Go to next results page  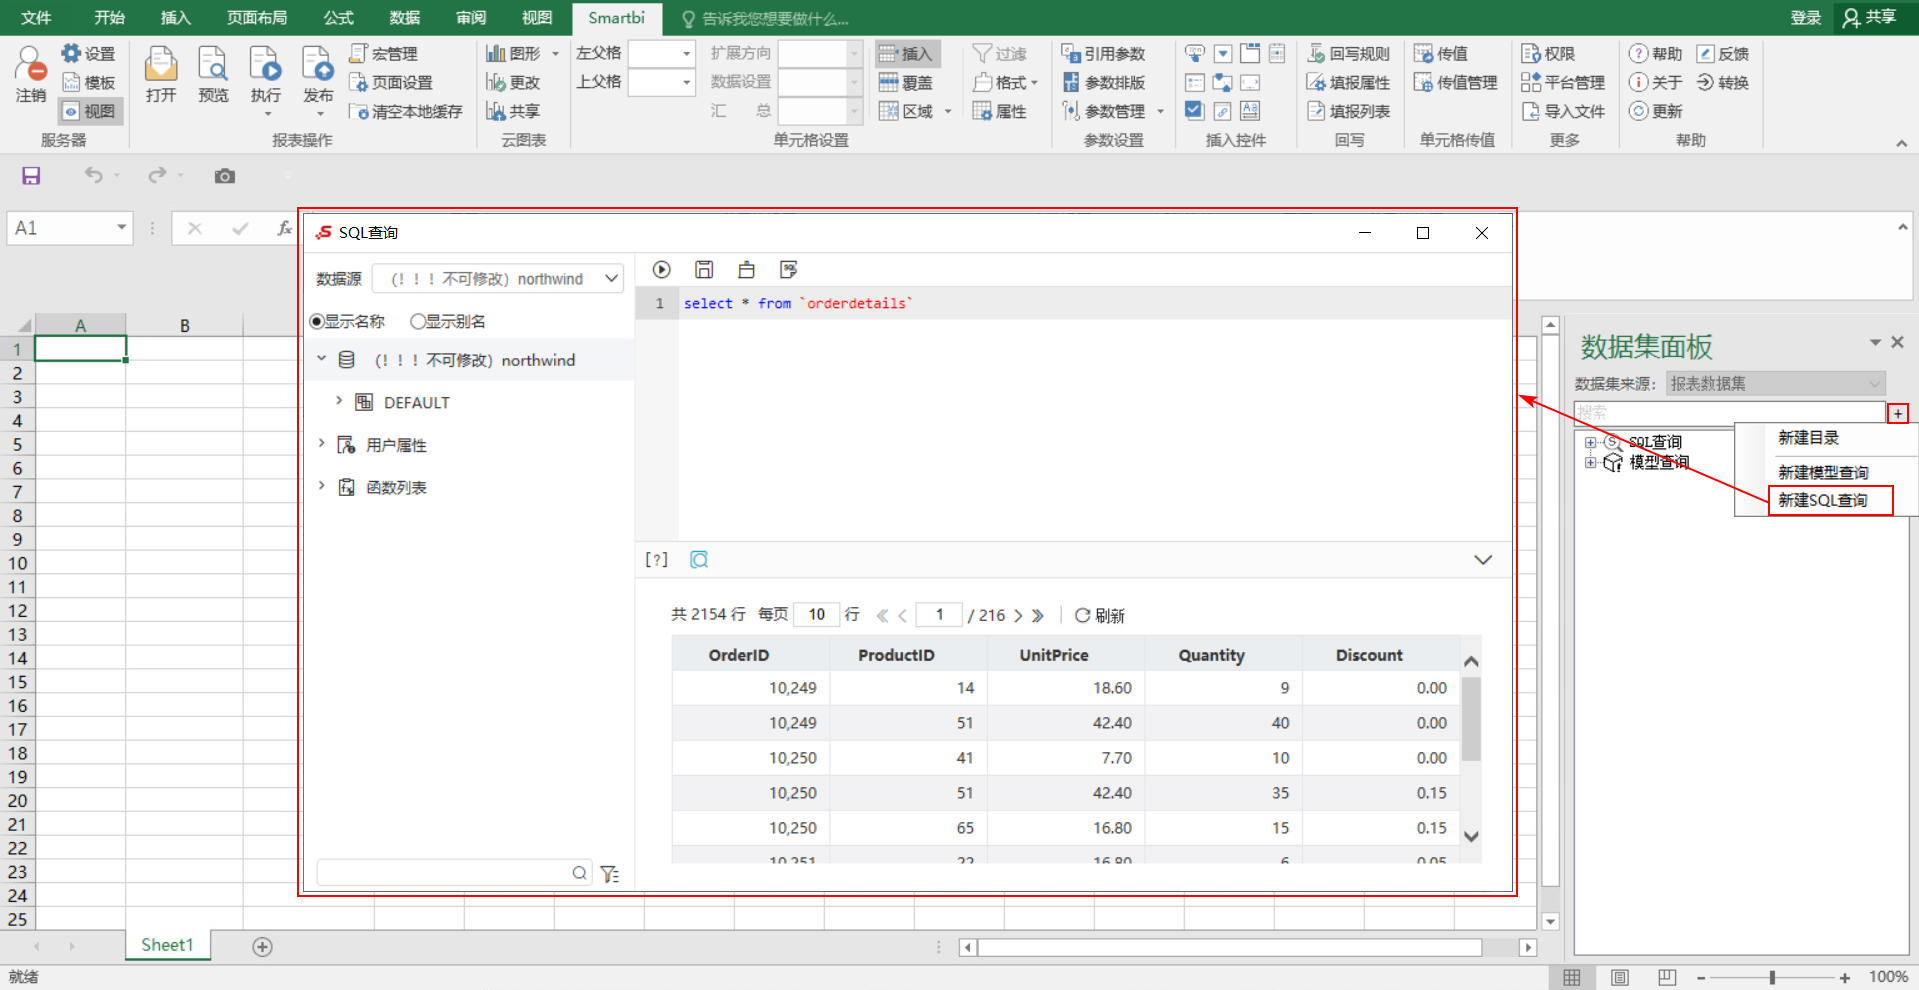tap(1018, 616)
